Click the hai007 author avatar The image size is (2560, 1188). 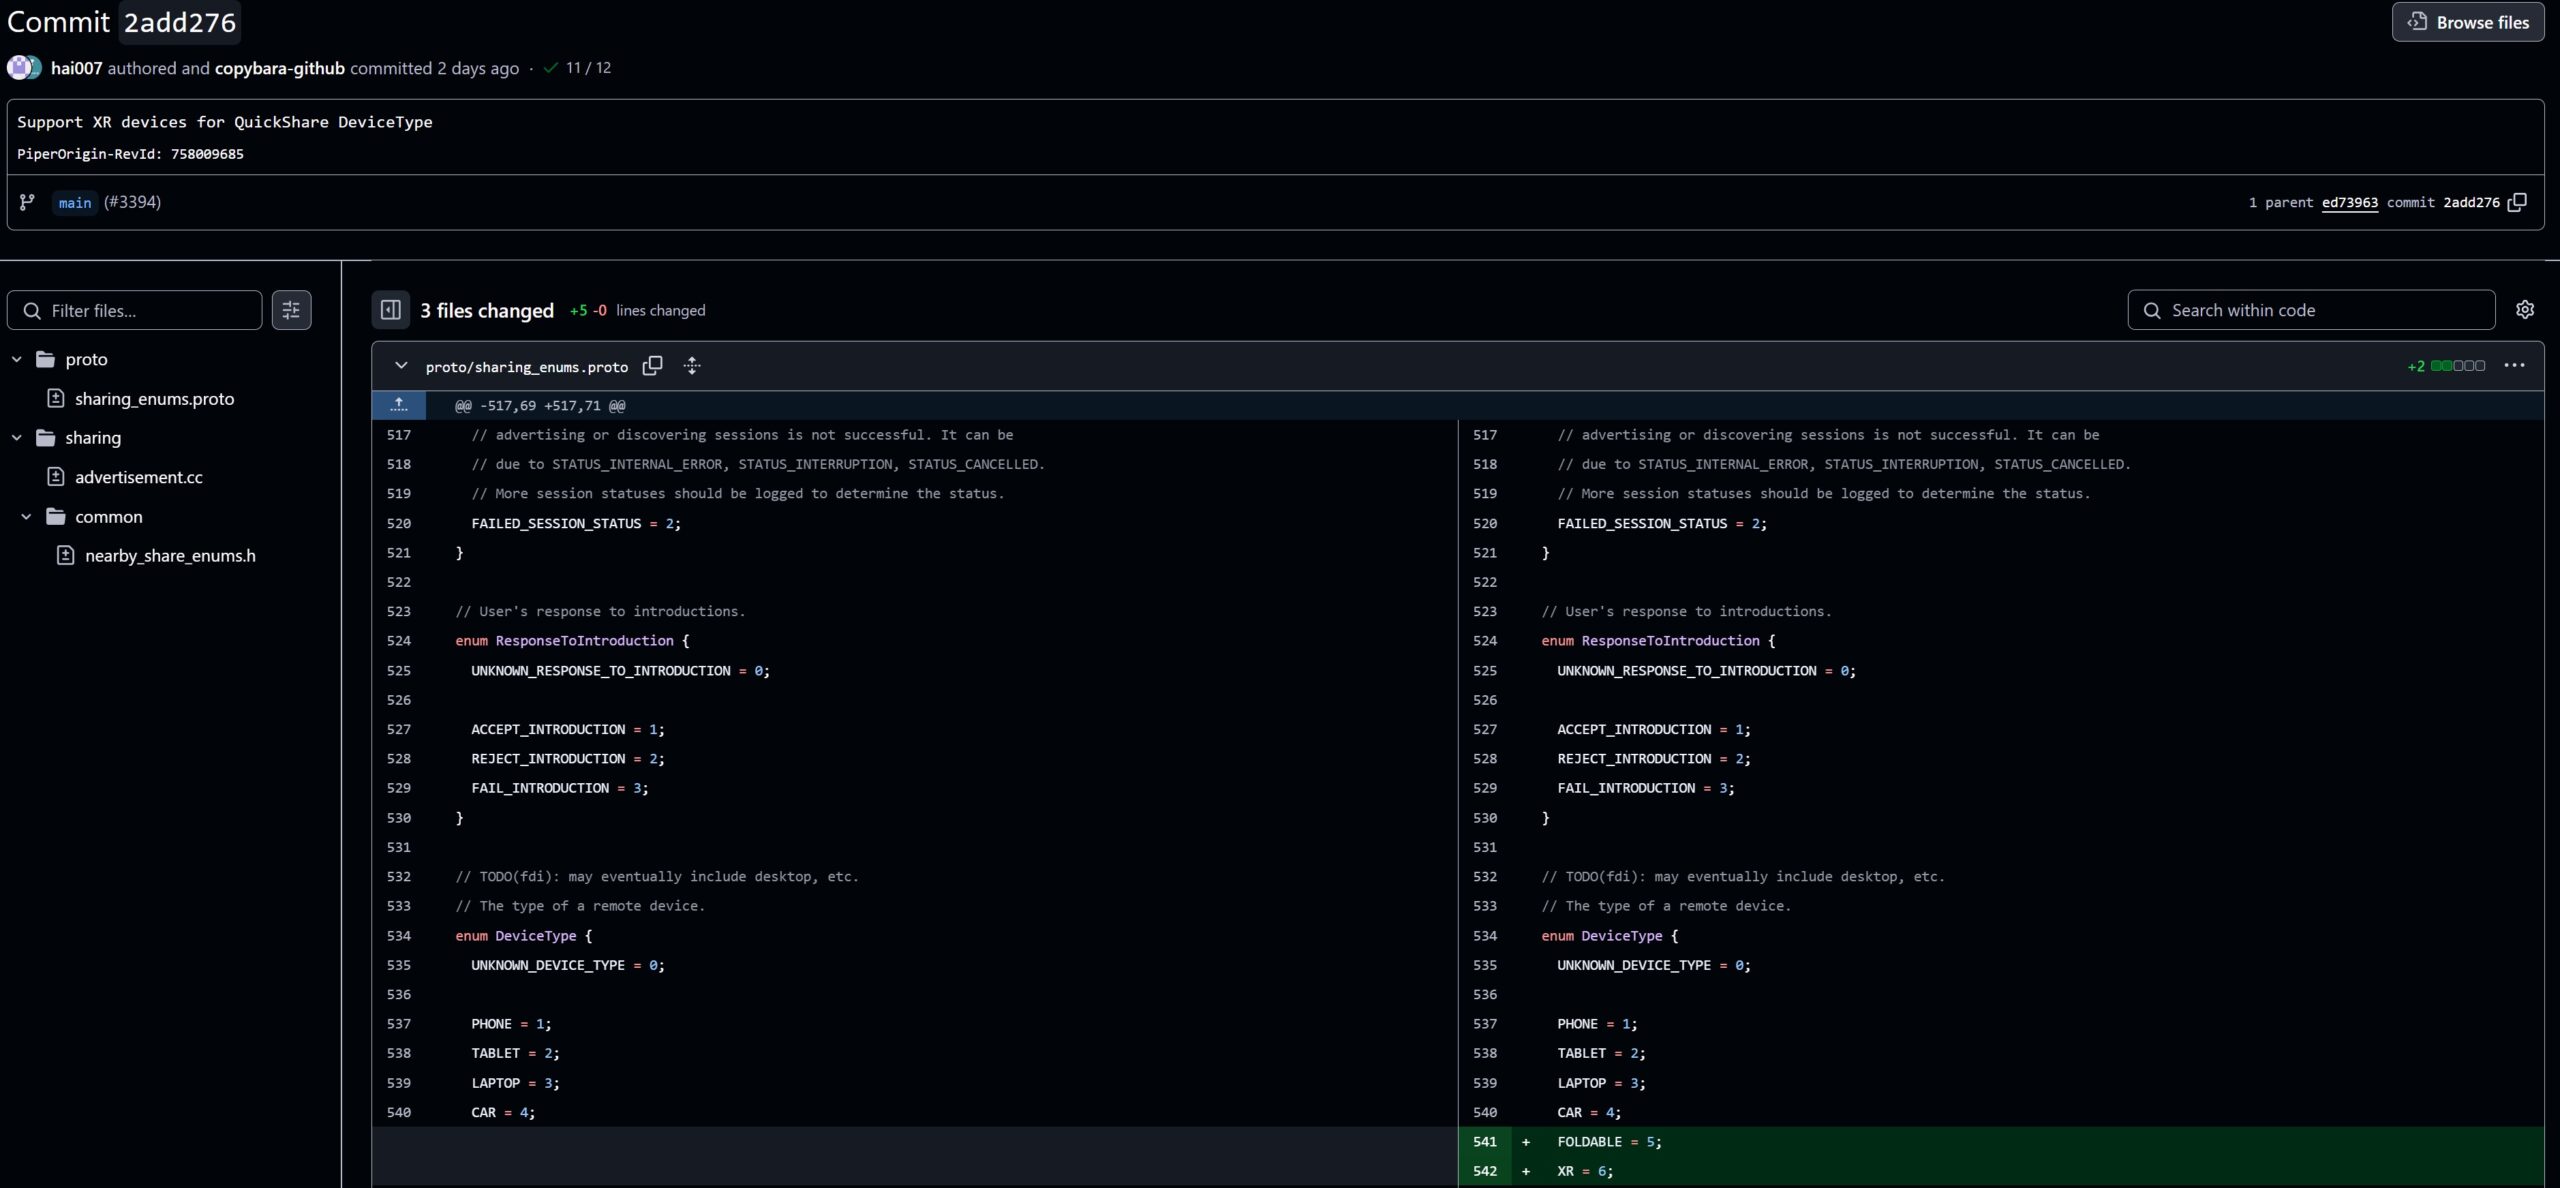click(x=20, y=68)
